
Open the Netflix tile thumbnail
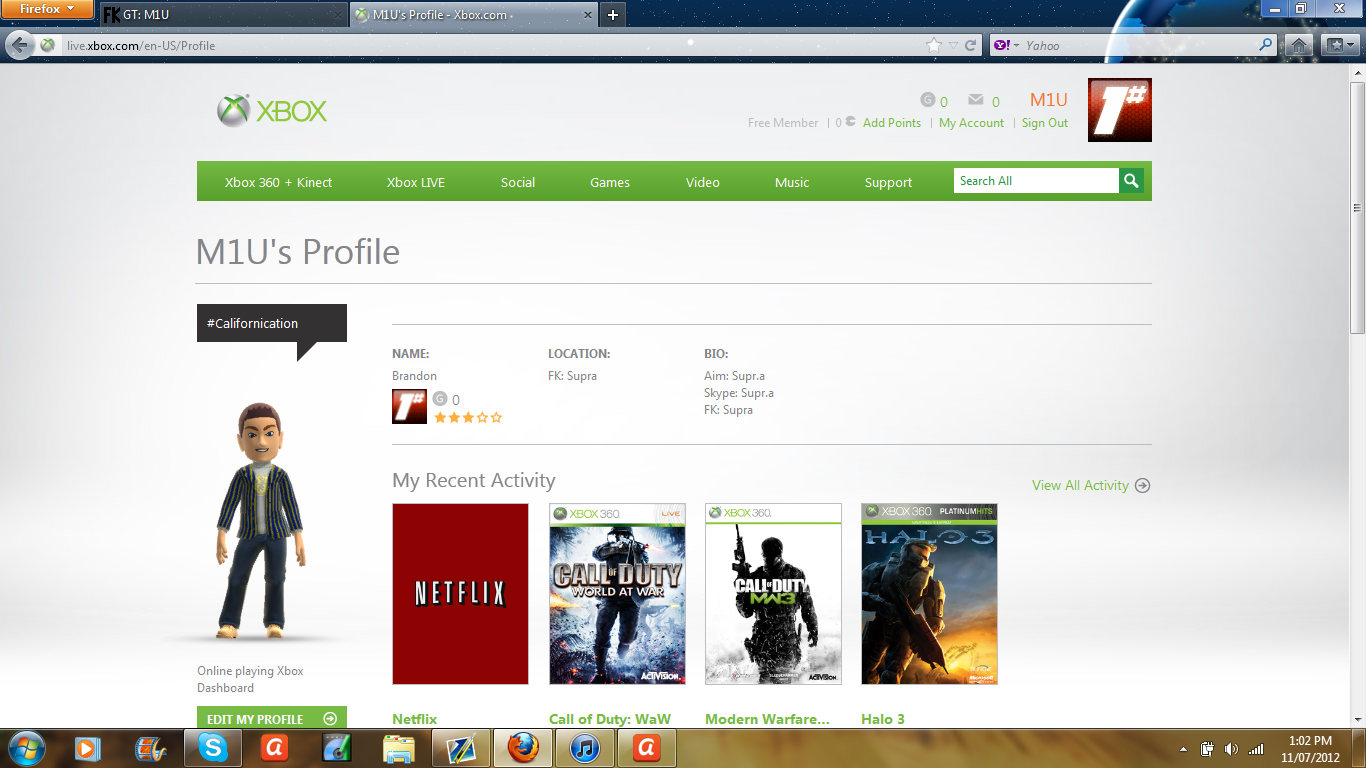pyautogui.click(x=460, y=594)
